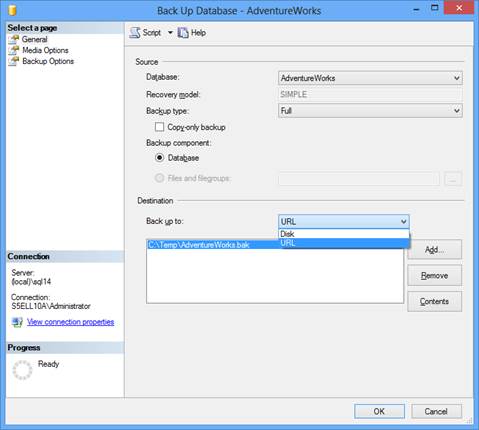
Task: Select the Files and filegroups radio button
Action: (159, 178)
